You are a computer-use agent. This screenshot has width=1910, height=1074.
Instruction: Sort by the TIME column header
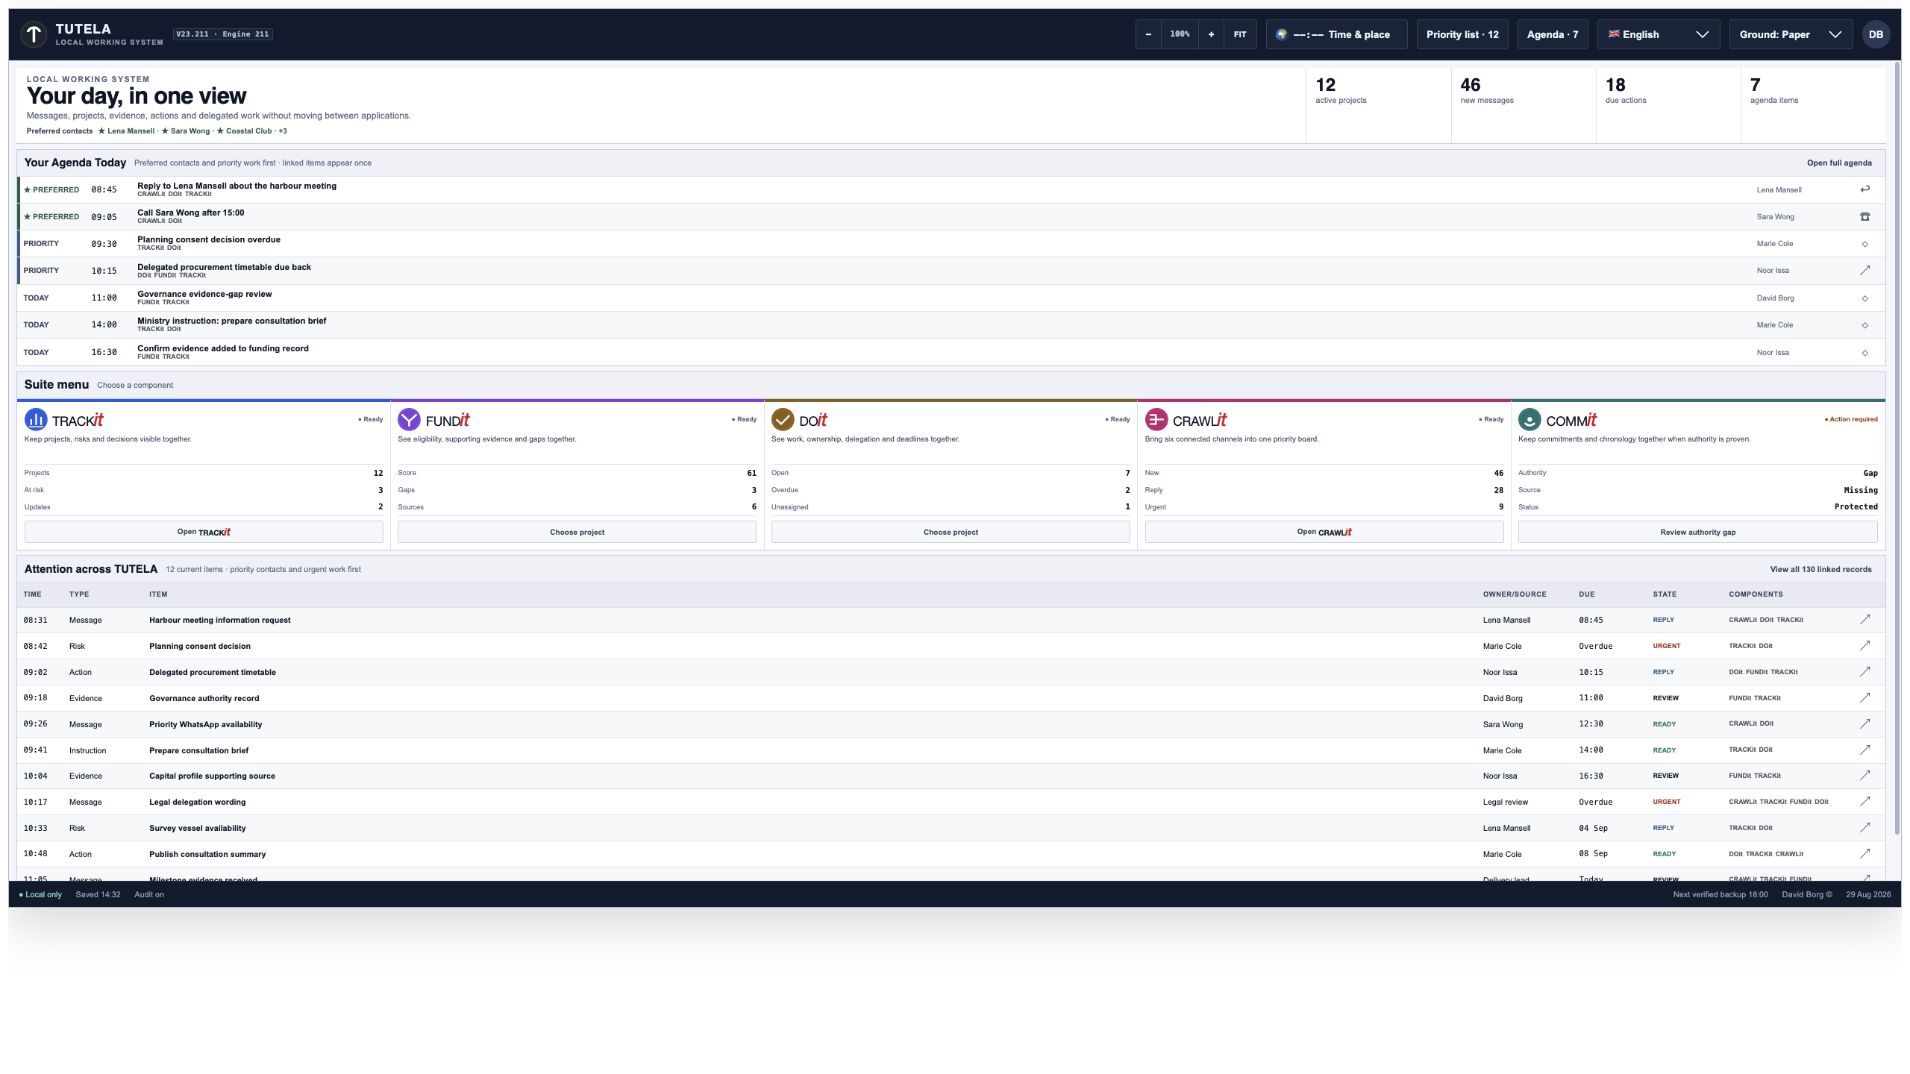click(32, 594)
